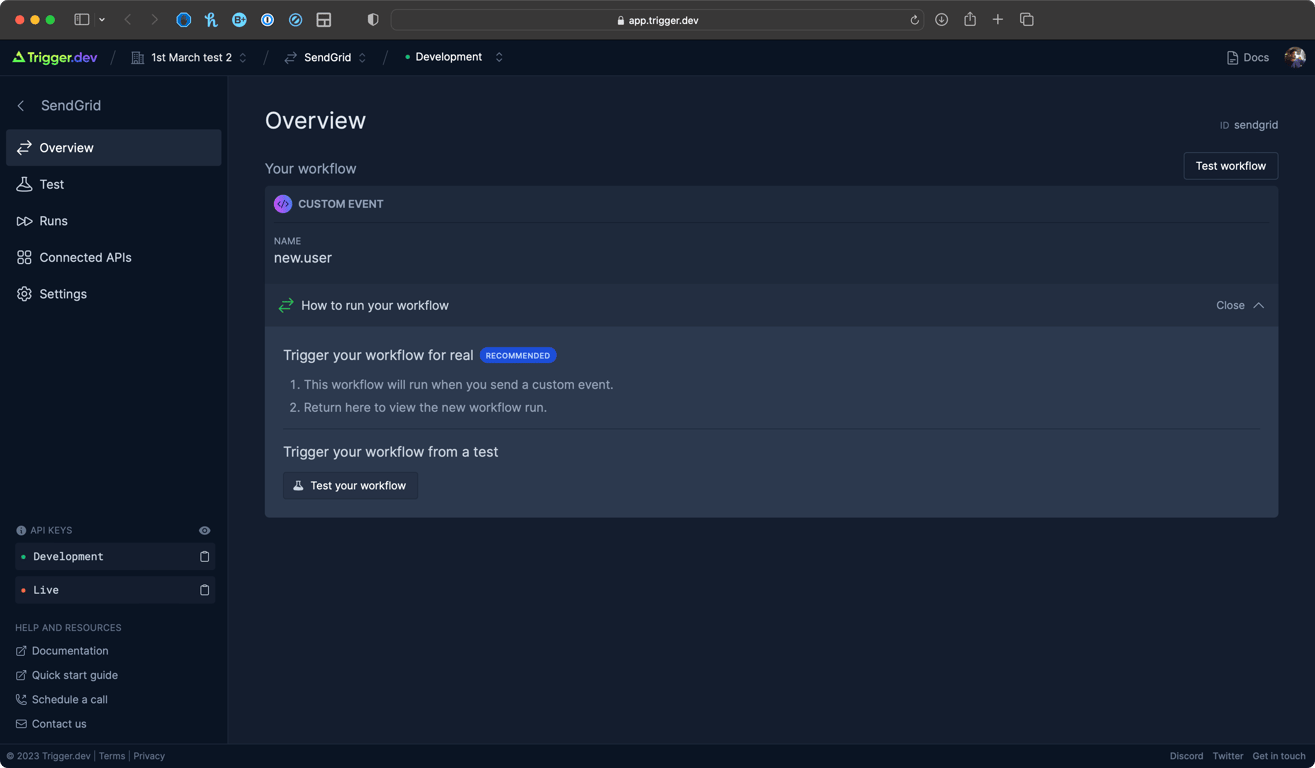The width and height of the screenshot is (1315, 768).
Task: Click the Recommended badge
Action: click(518, 355)
